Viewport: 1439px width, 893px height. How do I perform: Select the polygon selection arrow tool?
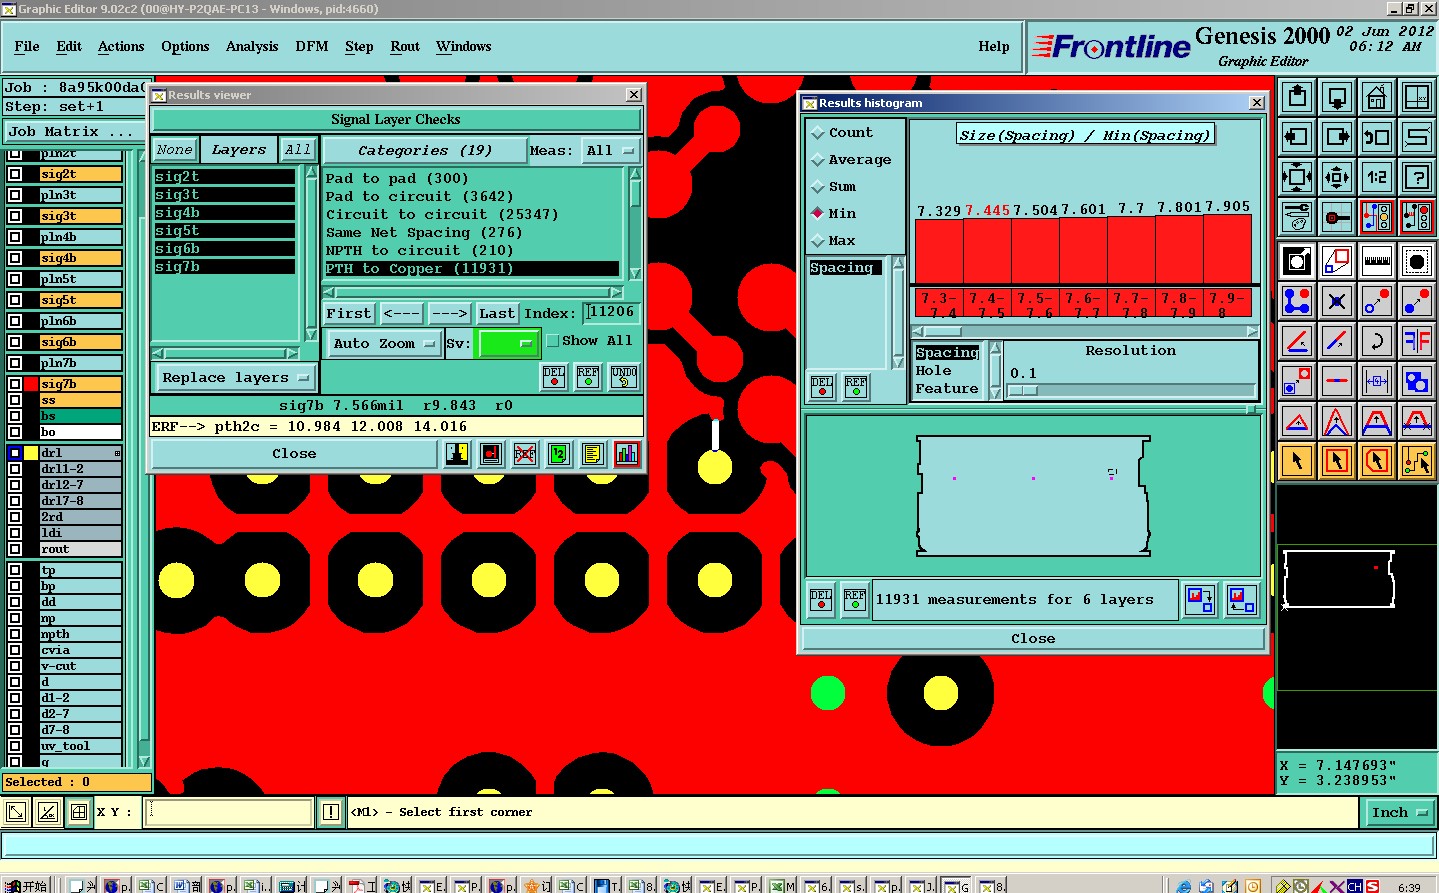pos(1377,461)
